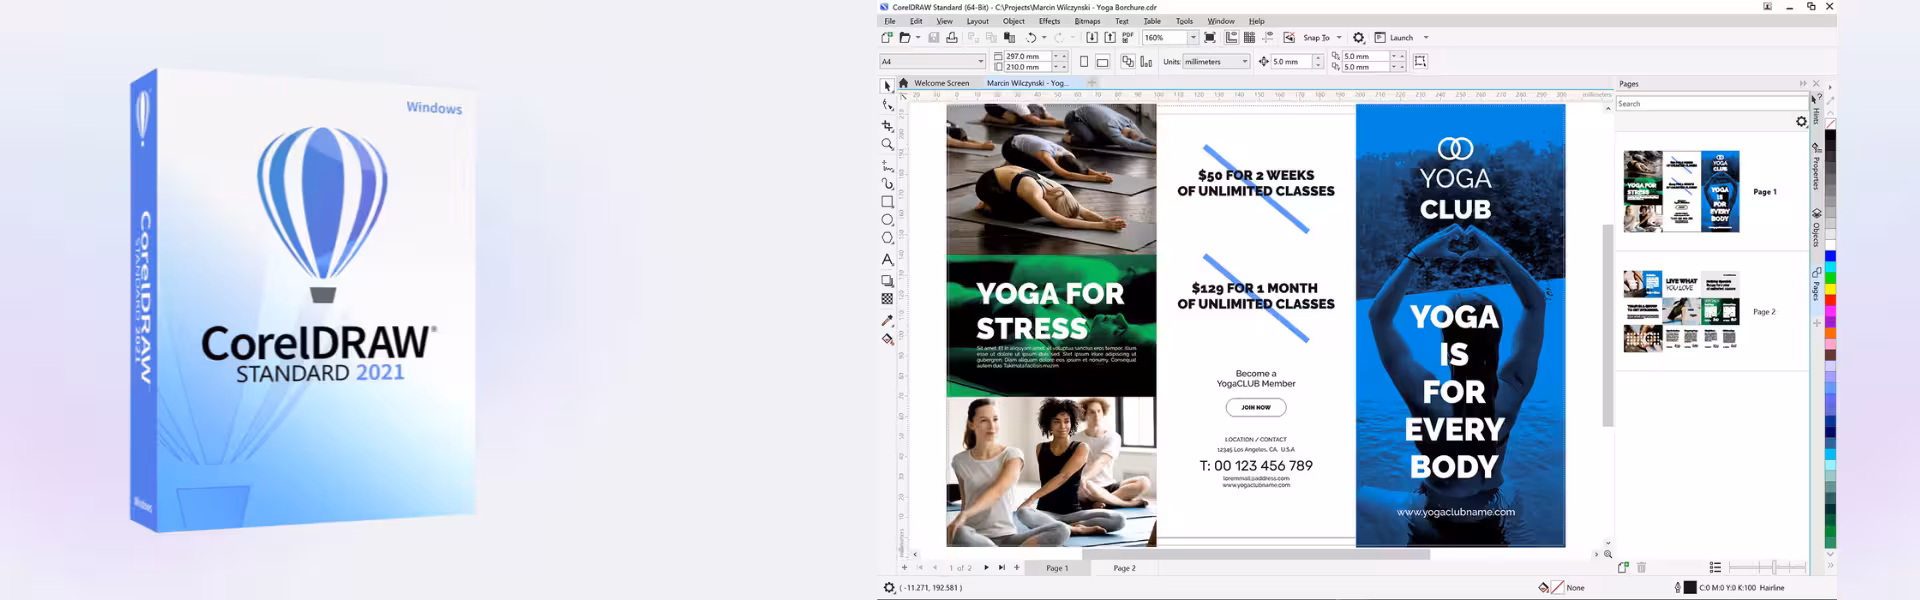Toggle Show grid button
Screen dimensions: 1920x600
pos(1249,38)
